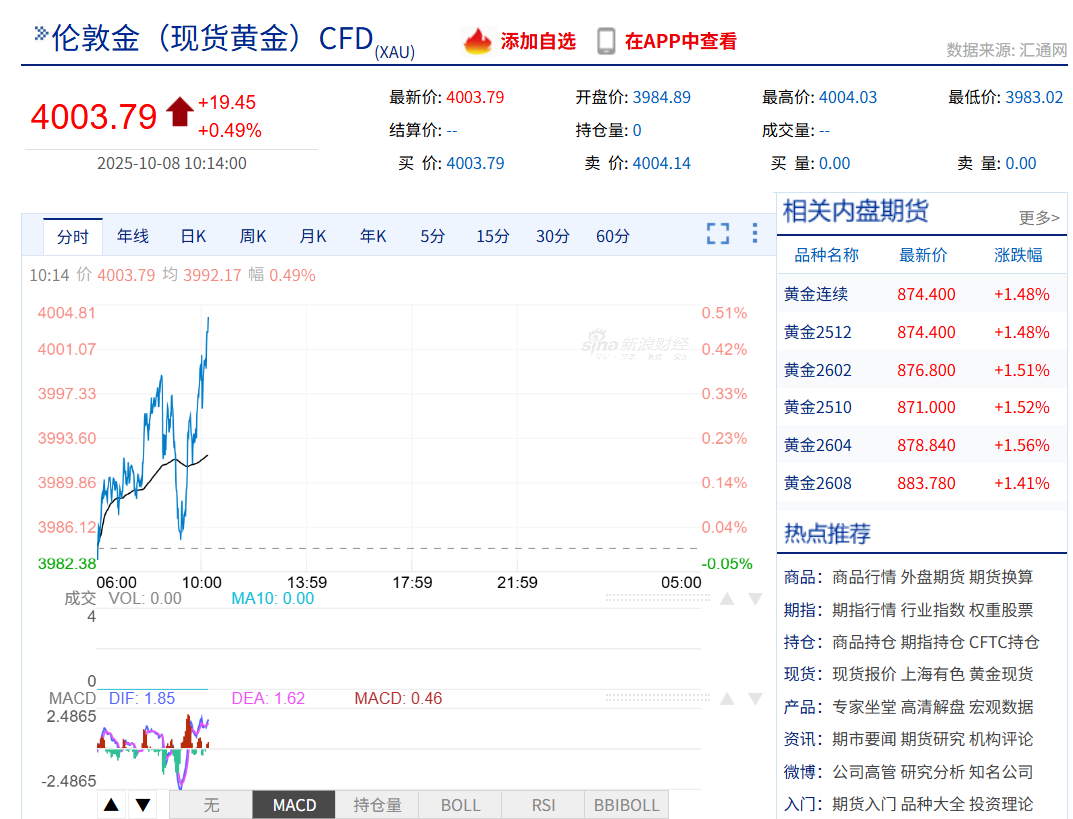The height and width of the screenshot is (819, 1073).
Task: Switch indicator to RSI
Action: (x=543, y=805)
